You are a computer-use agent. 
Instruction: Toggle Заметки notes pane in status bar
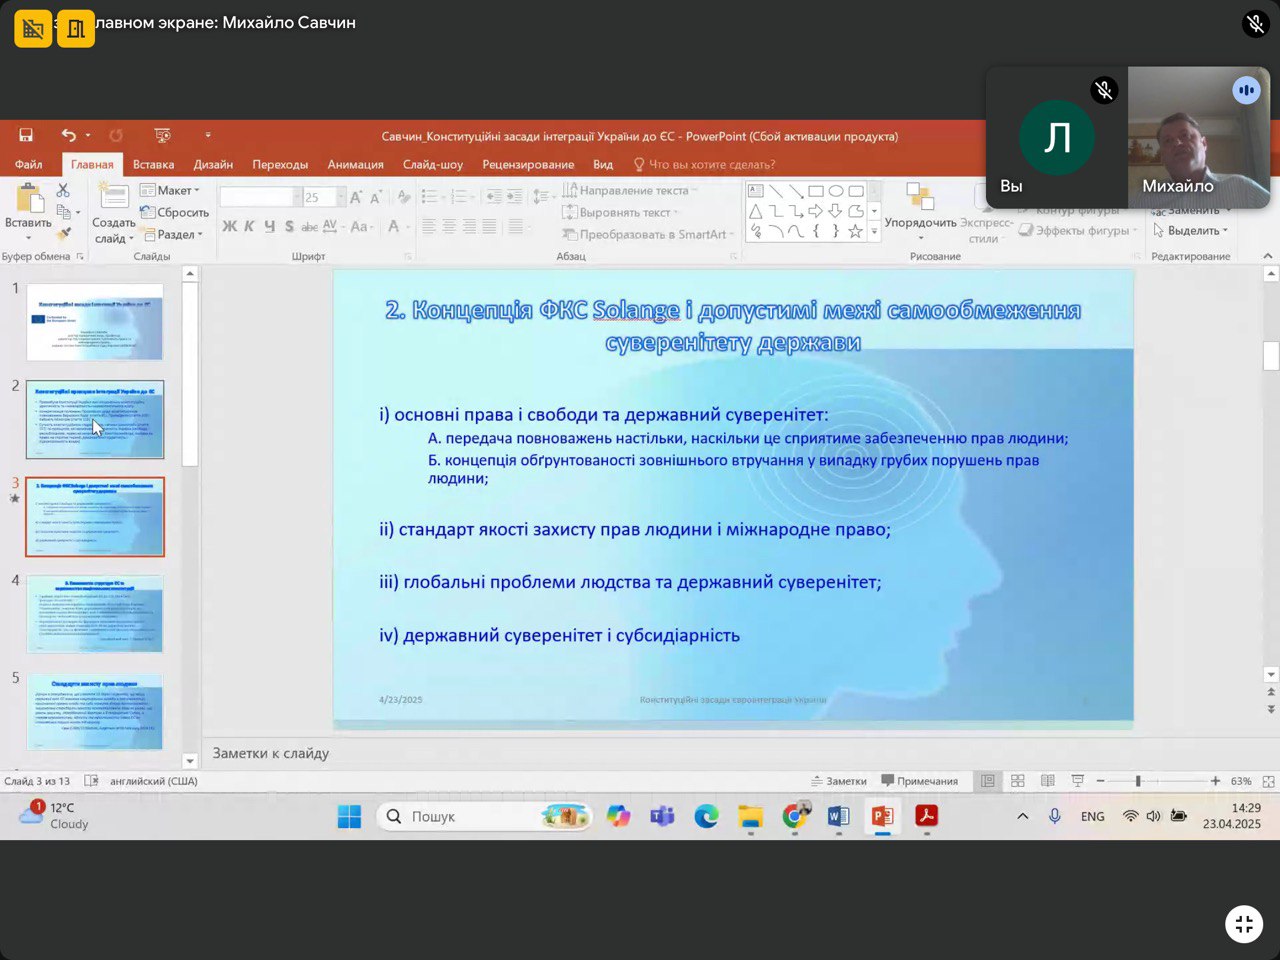click(x=839, y=781)
